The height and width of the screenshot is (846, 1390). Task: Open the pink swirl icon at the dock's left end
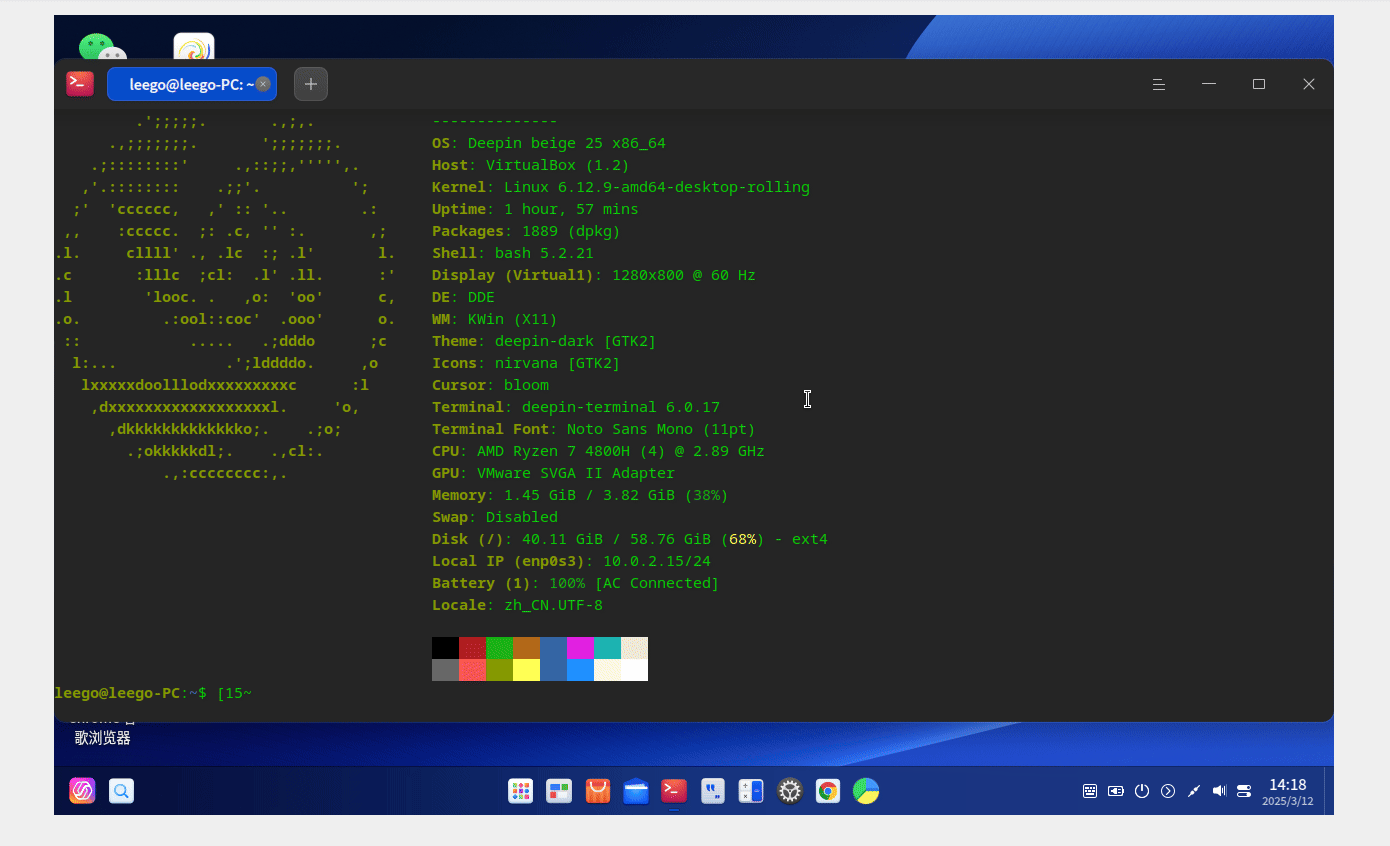[x=82, y=791]
